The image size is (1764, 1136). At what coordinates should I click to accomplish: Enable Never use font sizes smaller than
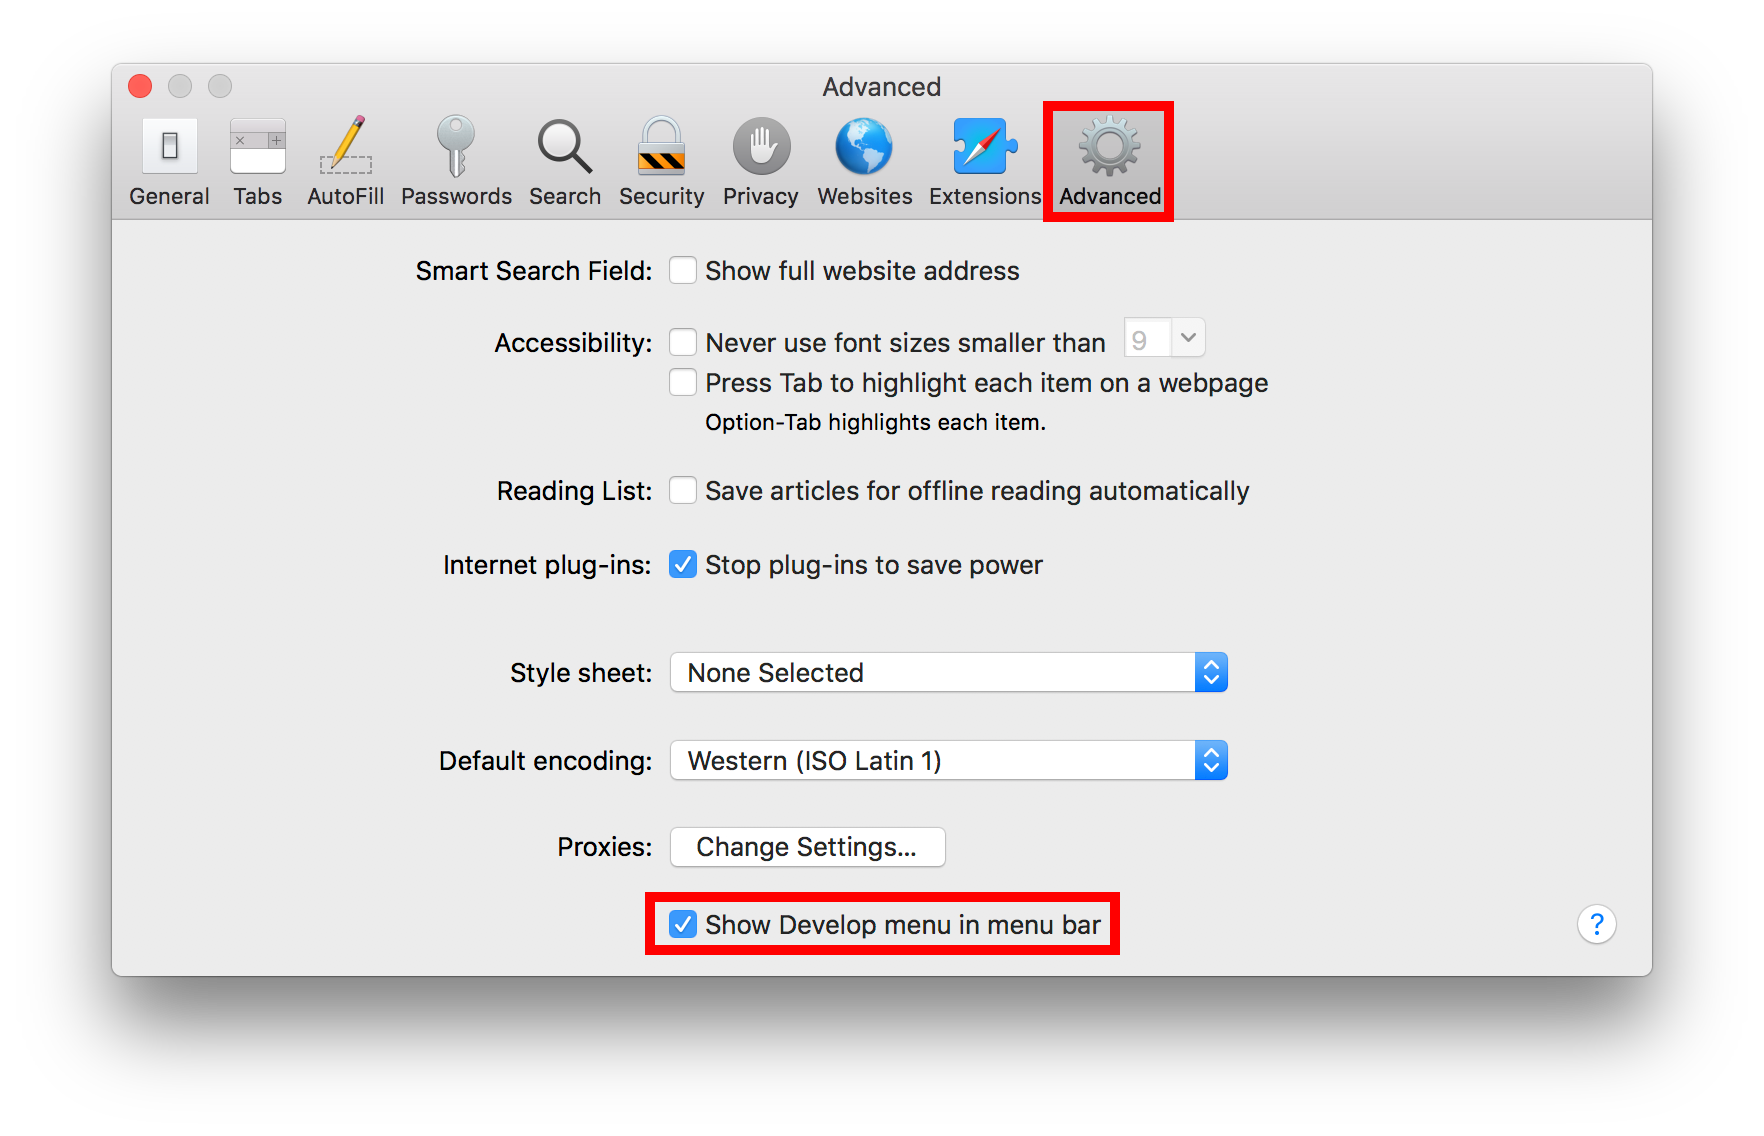click(683, 343)
